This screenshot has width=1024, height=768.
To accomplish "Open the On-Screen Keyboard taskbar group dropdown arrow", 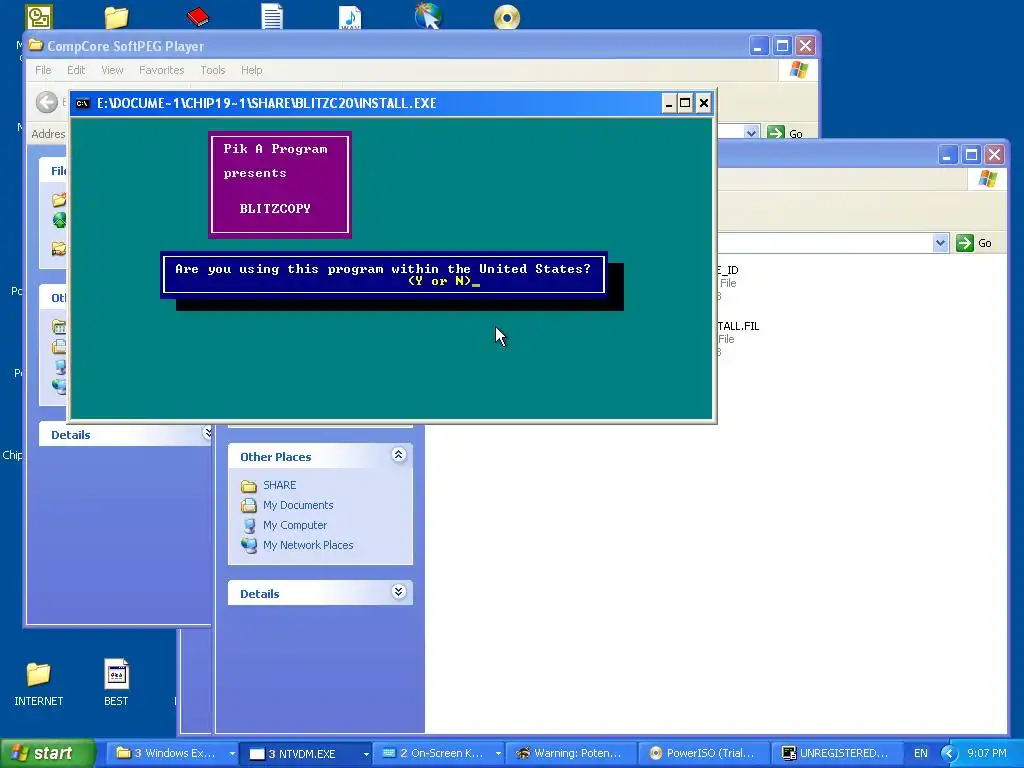I will pyautogui.click(x=498, y=754).
